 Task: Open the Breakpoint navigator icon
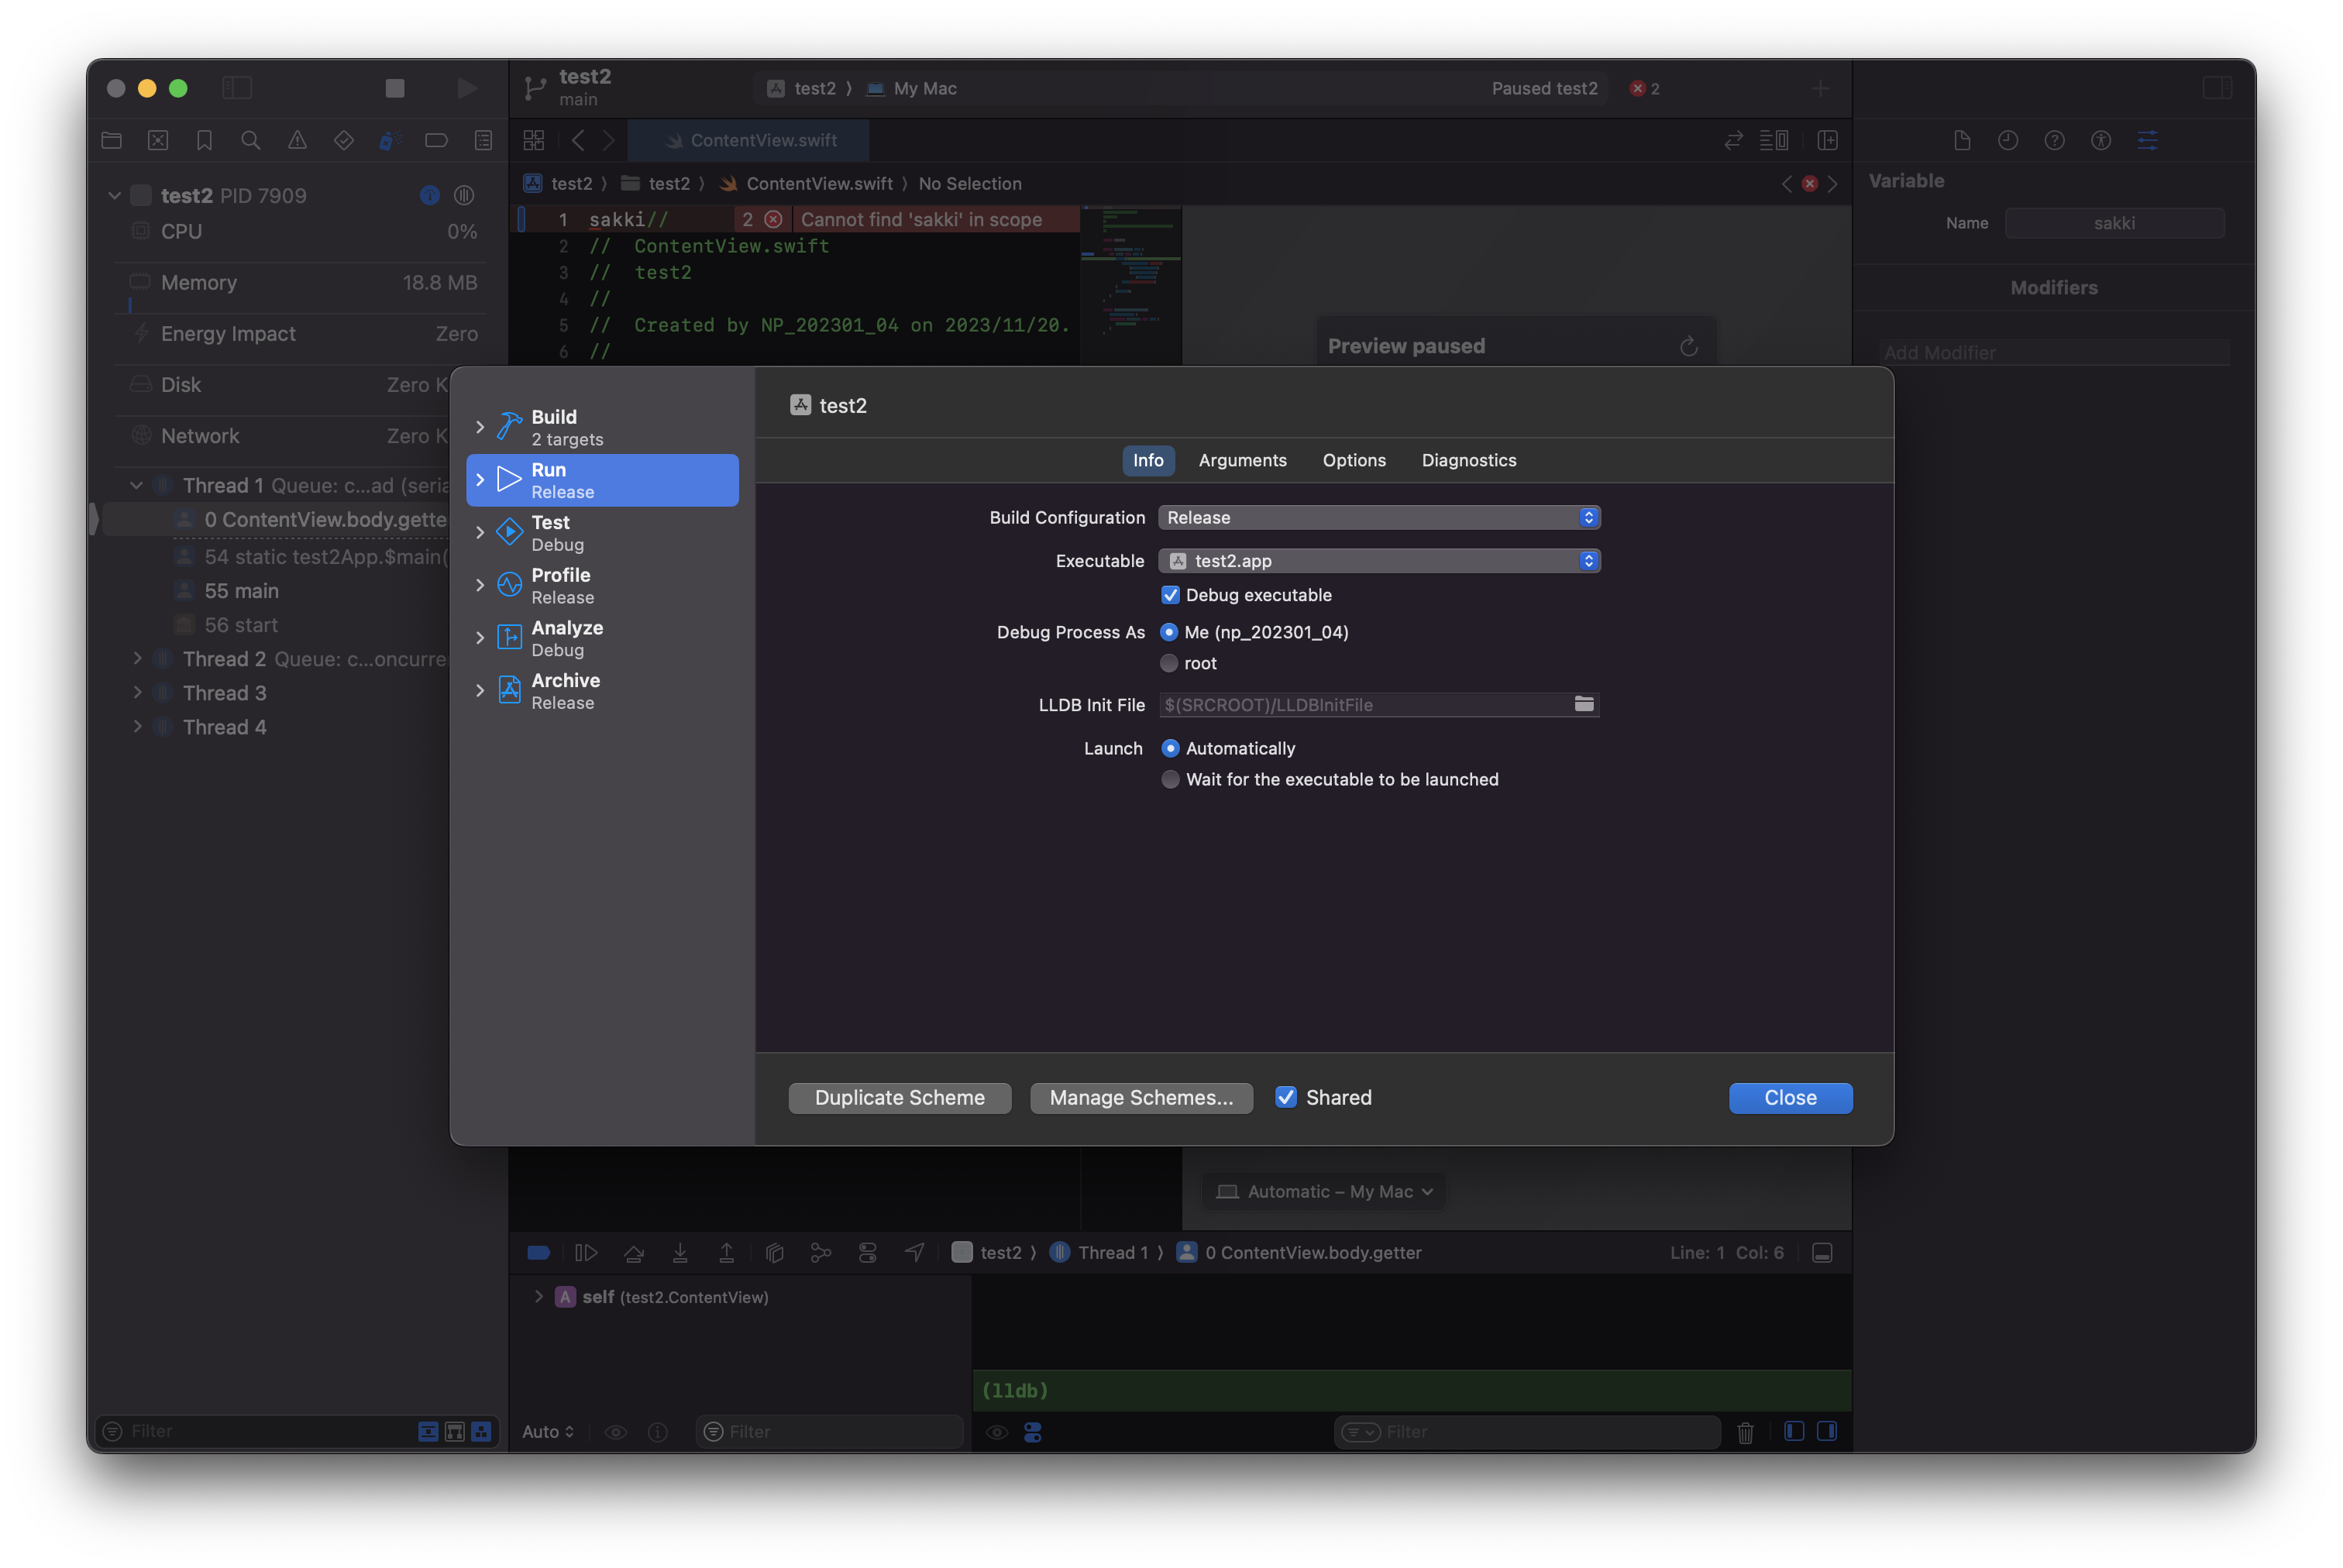[437, 141]
